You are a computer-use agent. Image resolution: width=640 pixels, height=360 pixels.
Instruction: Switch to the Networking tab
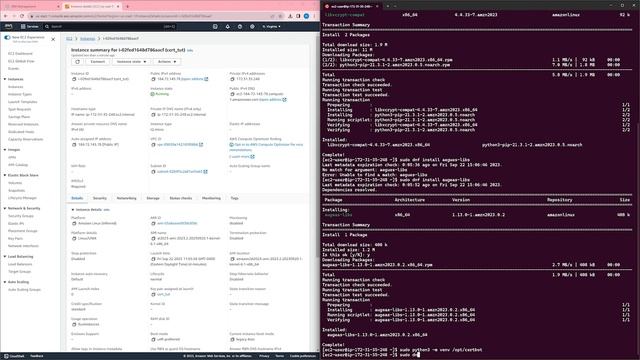(127, 198)
